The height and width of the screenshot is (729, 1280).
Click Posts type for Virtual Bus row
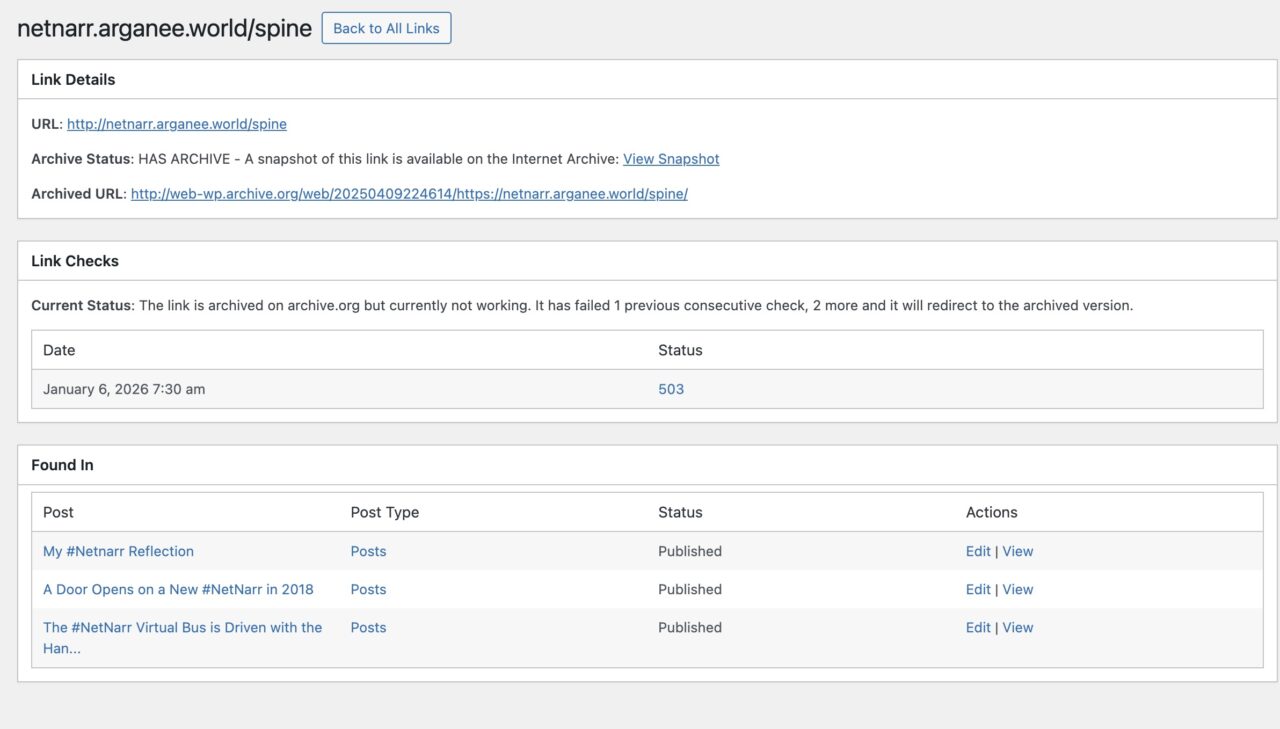(368, 628)
